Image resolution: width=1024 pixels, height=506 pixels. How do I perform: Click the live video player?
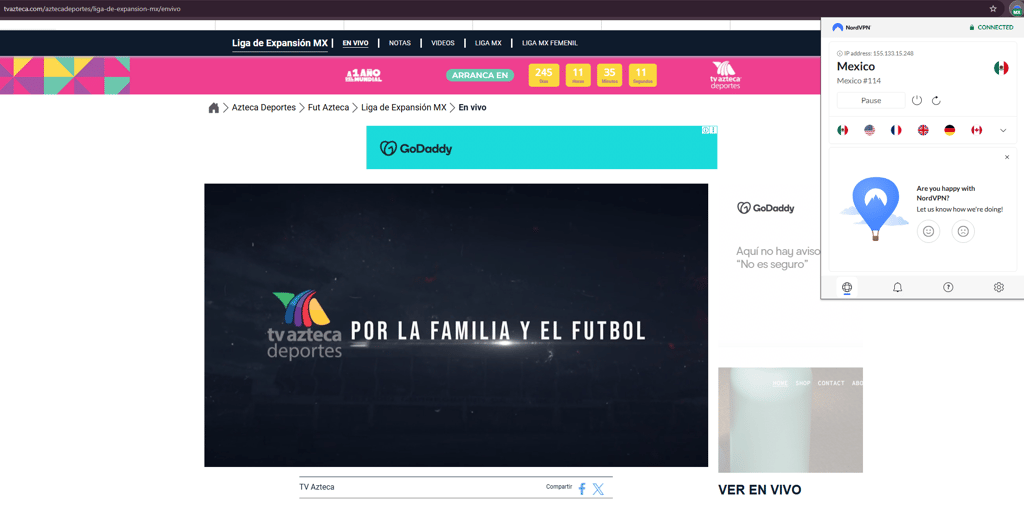coord(456,325)
